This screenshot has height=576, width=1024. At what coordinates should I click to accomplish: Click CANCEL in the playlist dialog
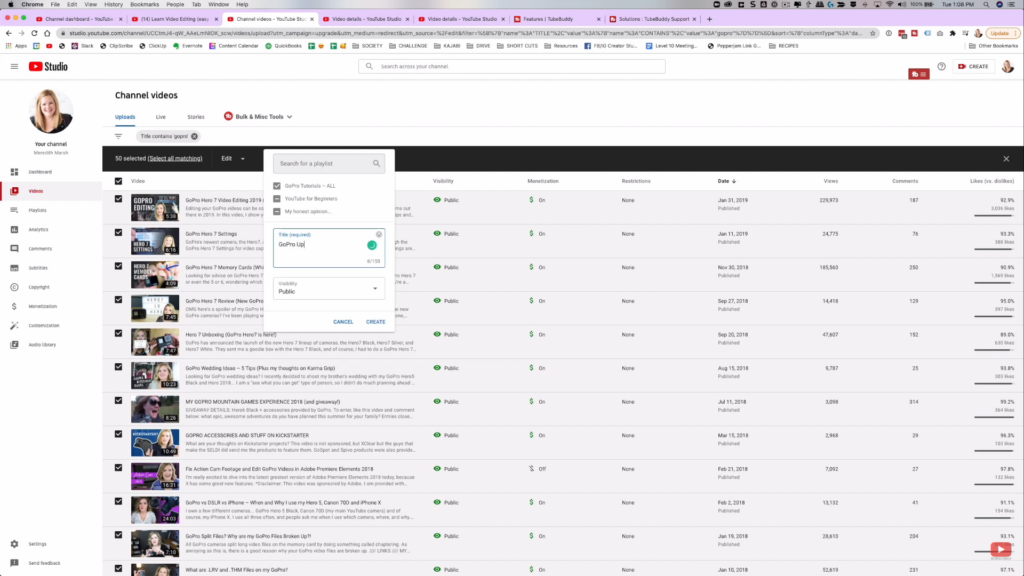click(x=343, y=322)
